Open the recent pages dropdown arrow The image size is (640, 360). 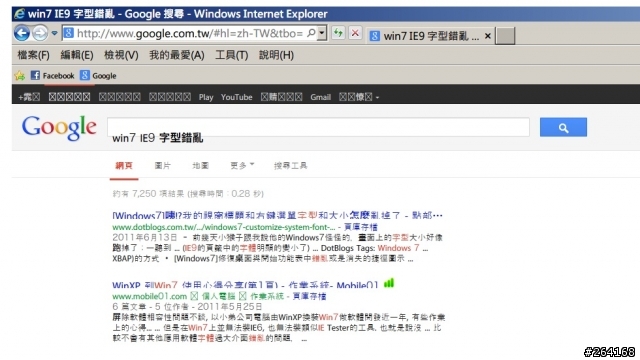(x=54, y=33)
